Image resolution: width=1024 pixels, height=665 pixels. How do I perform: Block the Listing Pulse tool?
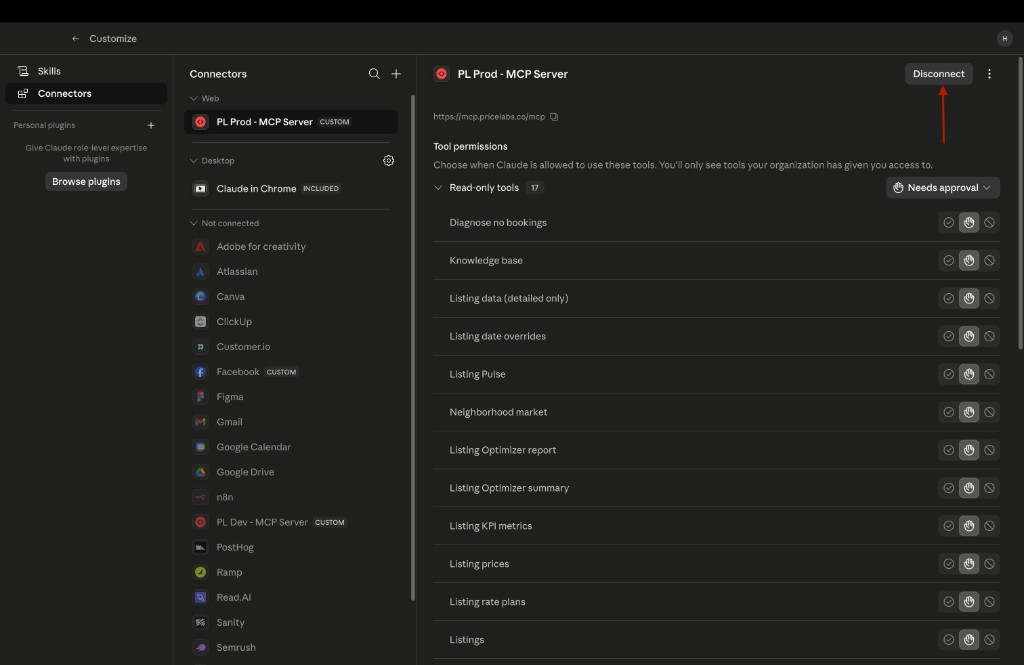coord(989,374)
